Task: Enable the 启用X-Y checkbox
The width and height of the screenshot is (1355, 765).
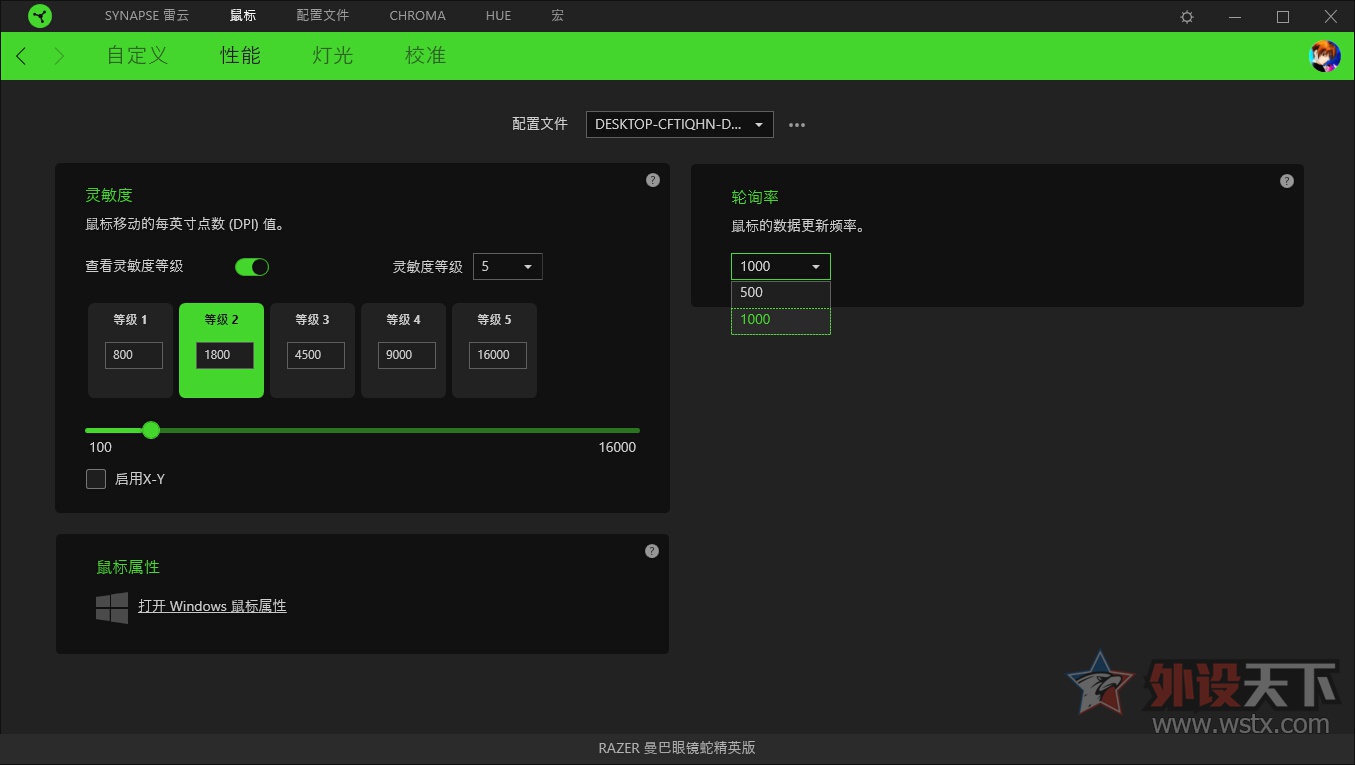Action: (x=95, y=479)
